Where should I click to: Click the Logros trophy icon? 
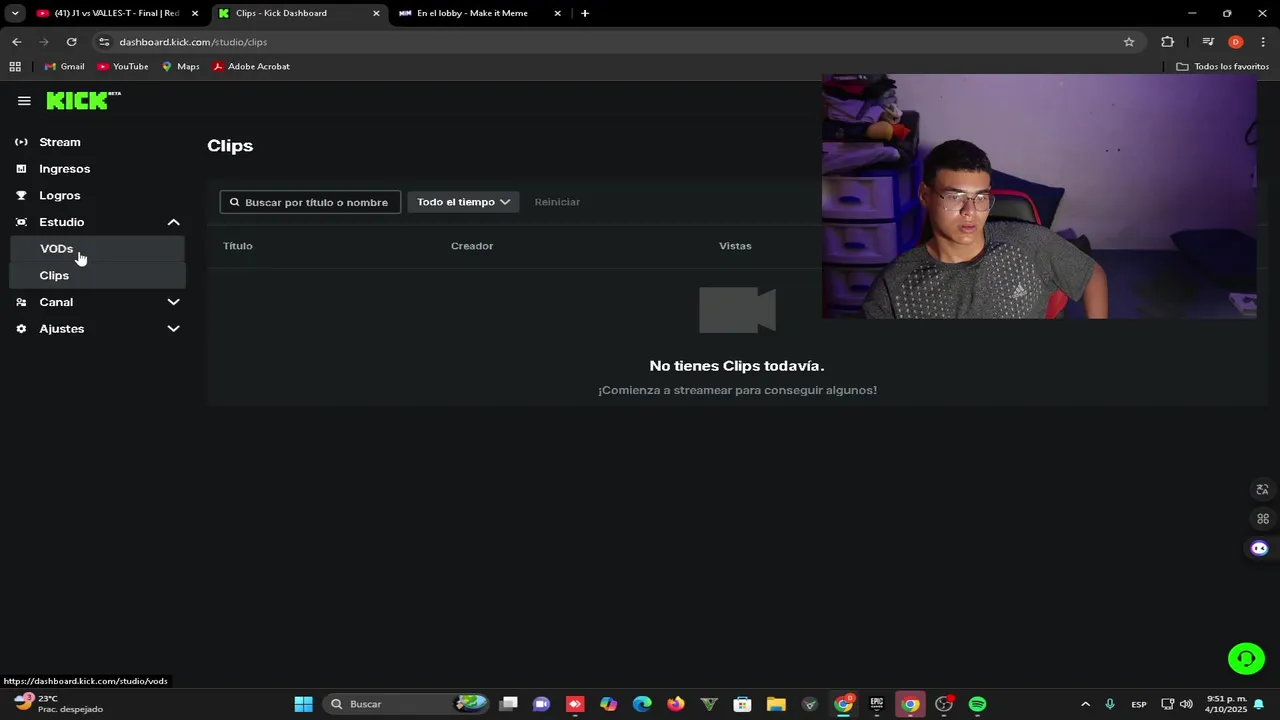(x=21, y=195)
